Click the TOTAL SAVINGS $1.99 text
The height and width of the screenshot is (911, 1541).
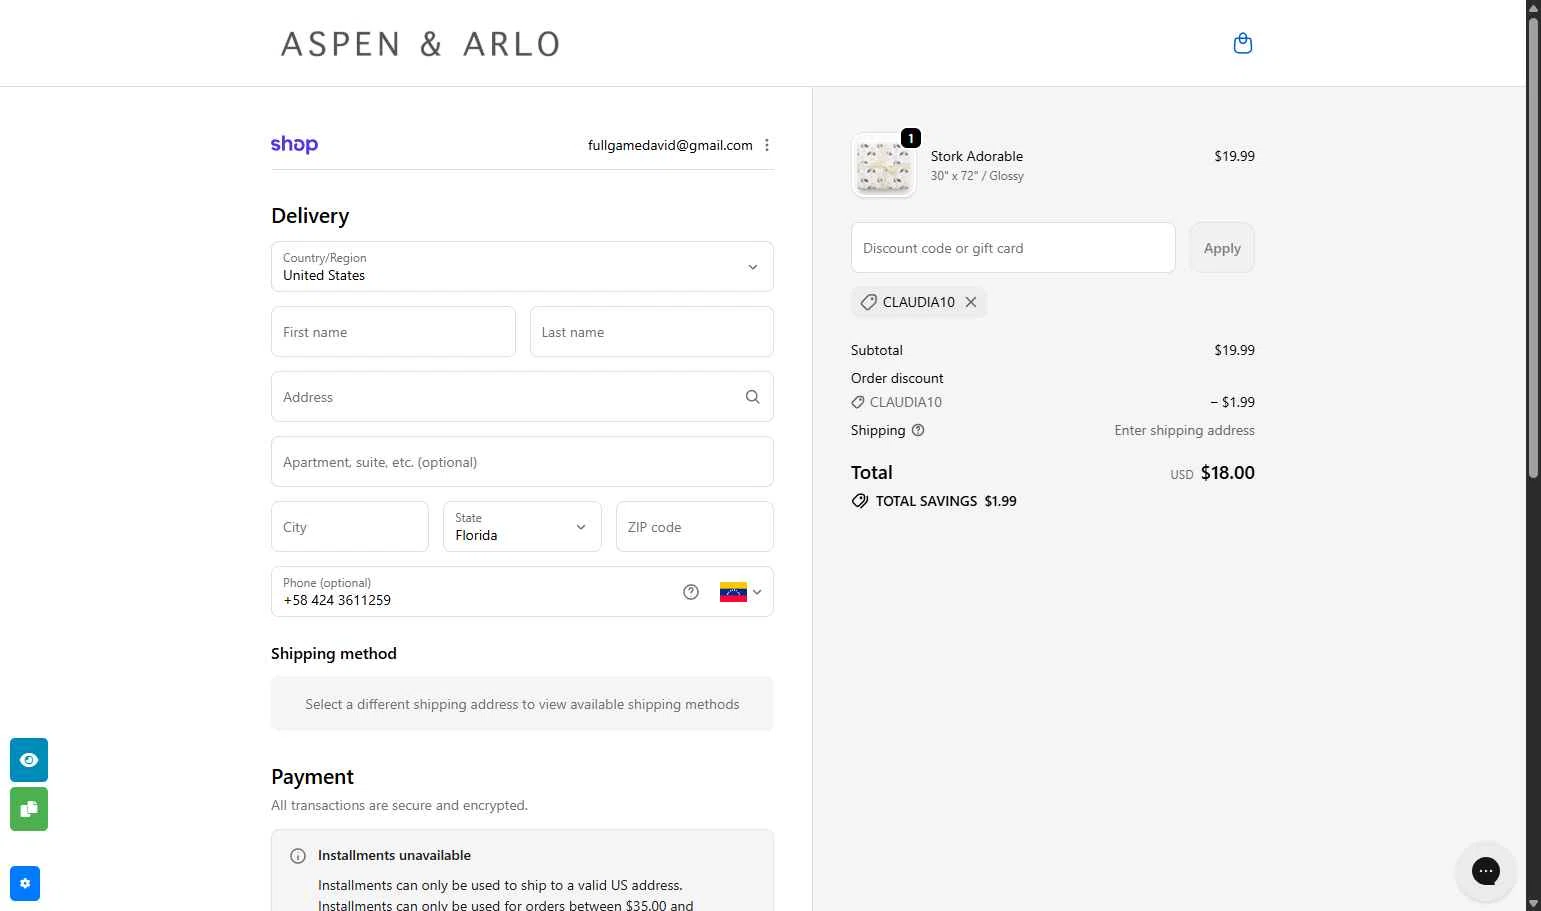(x=946, y=501)
